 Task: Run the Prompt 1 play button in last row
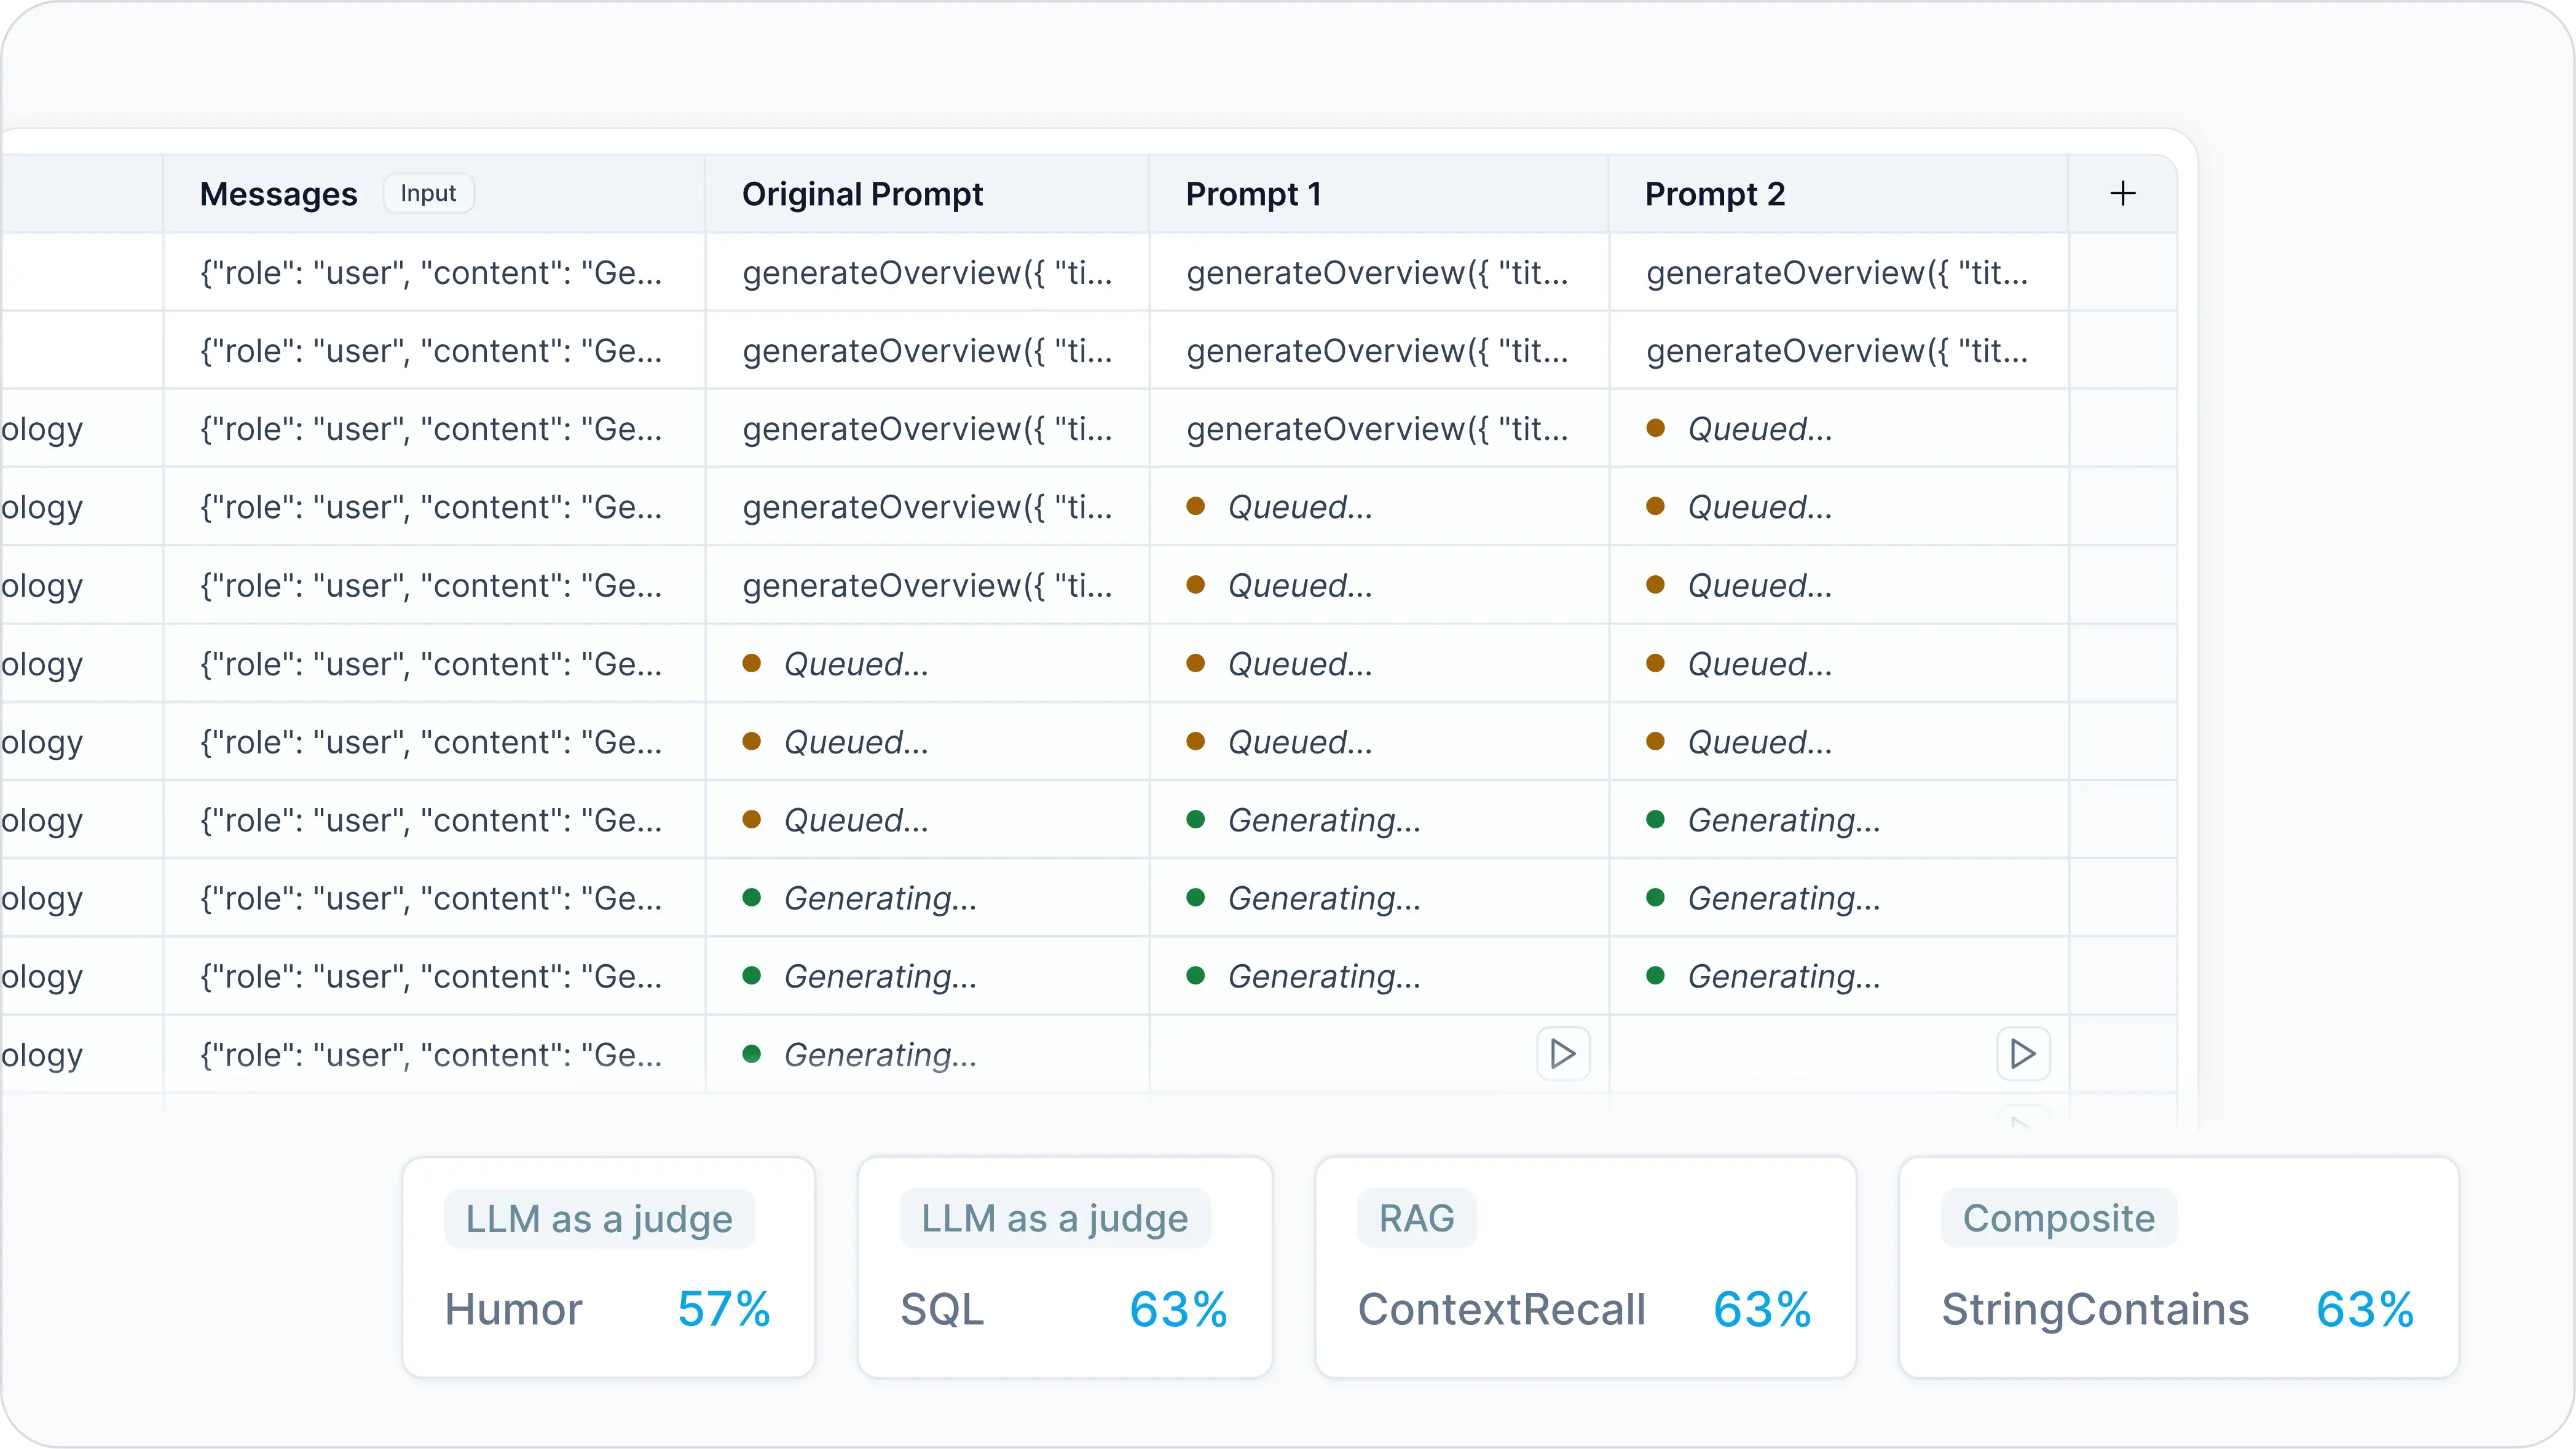tap(1563, 1053)
